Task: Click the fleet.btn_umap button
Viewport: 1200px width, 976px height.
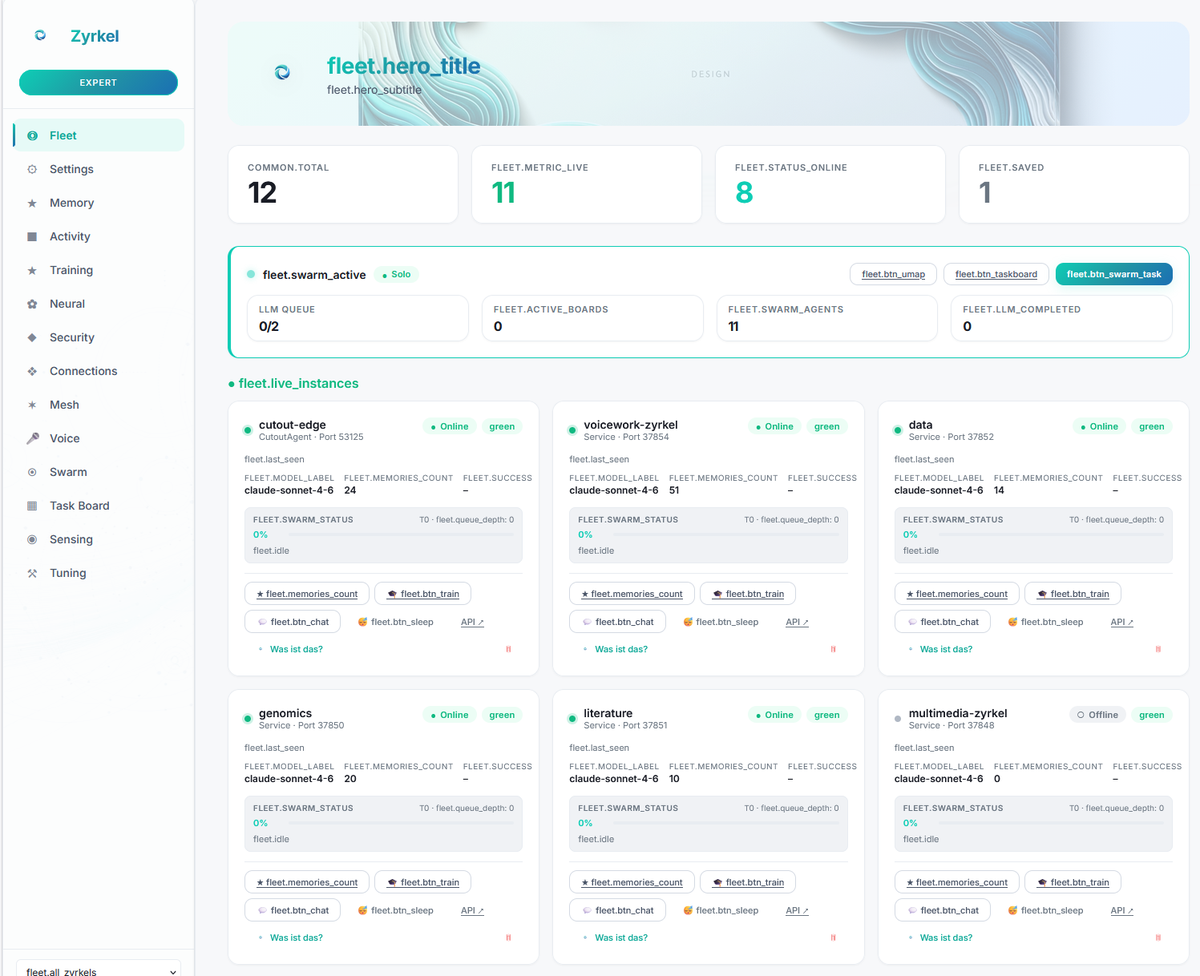Action: click(x=892, y=274)
